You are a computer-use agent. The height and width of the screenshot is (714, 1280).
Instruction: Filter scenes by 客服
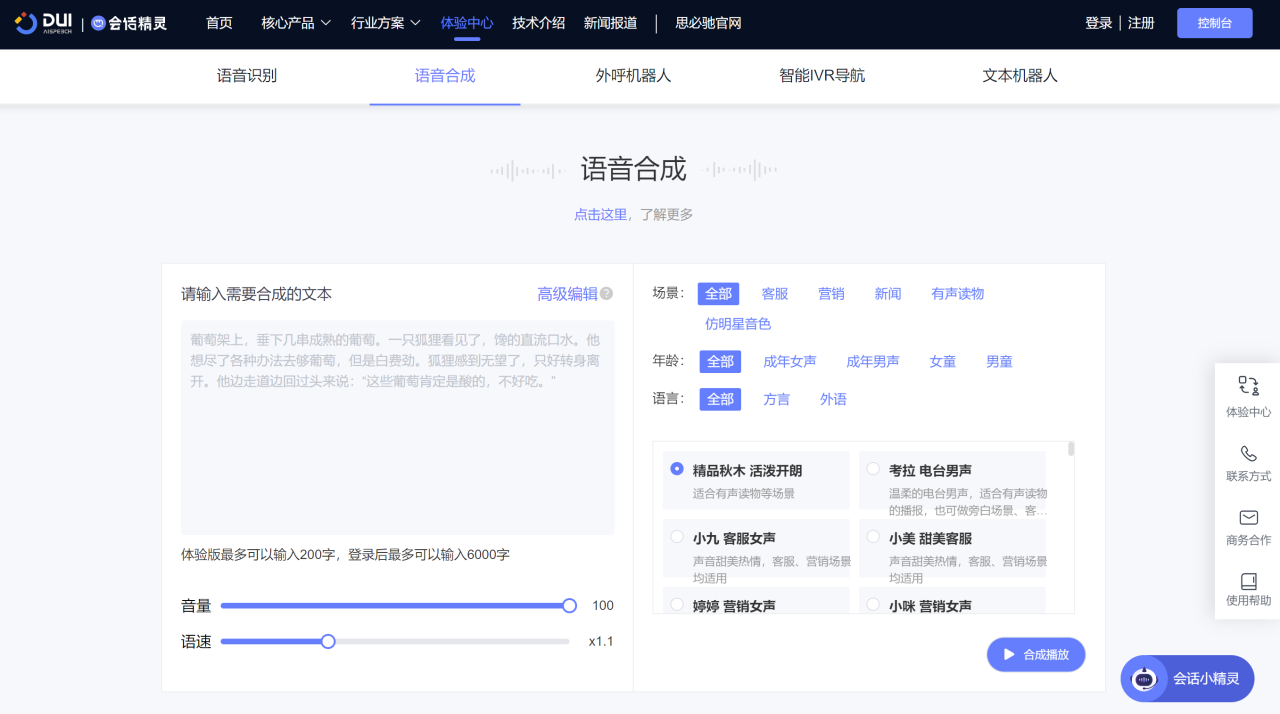coord(774,293)
